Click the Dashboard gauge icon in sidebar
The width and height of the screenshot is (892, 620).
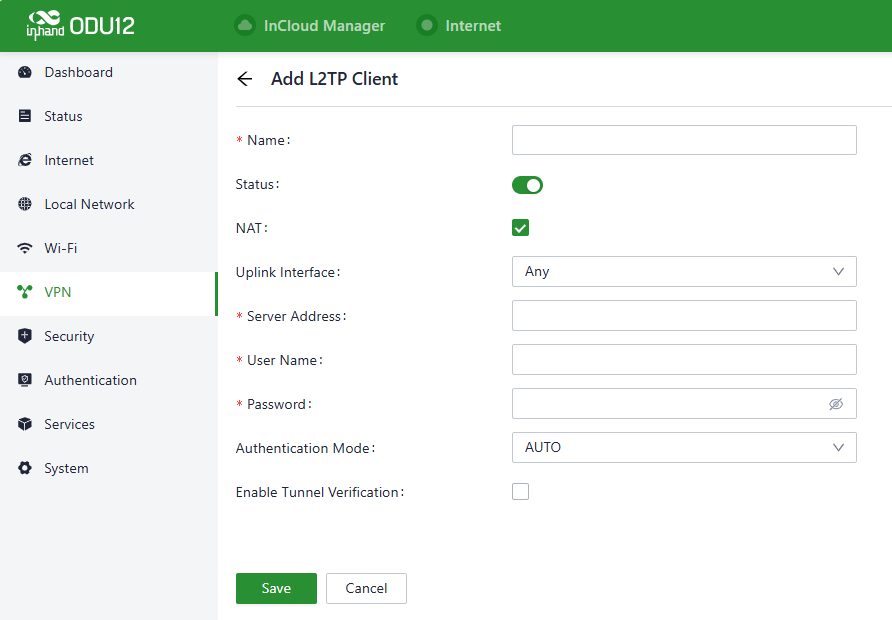pos(25,72)
